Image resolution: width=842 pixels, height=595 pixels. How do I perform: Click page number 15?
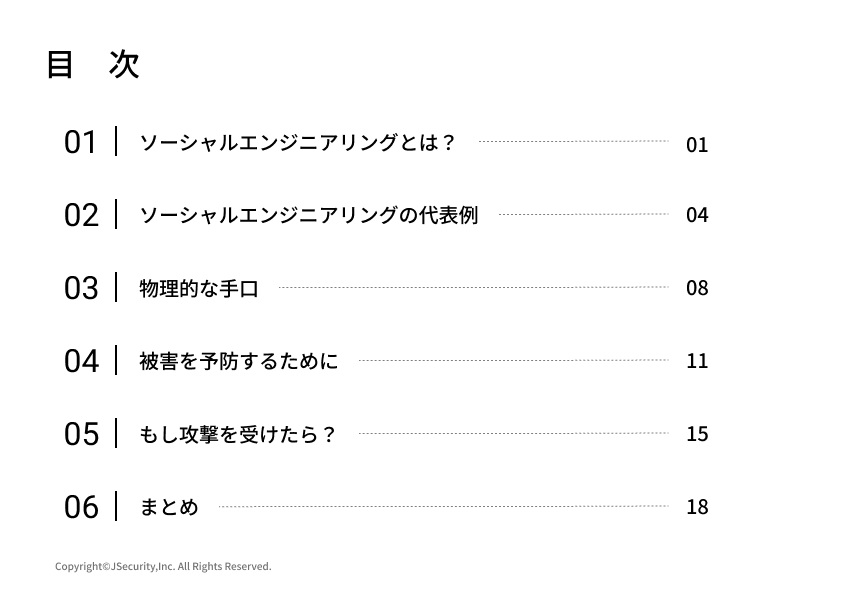pos(697,434)
